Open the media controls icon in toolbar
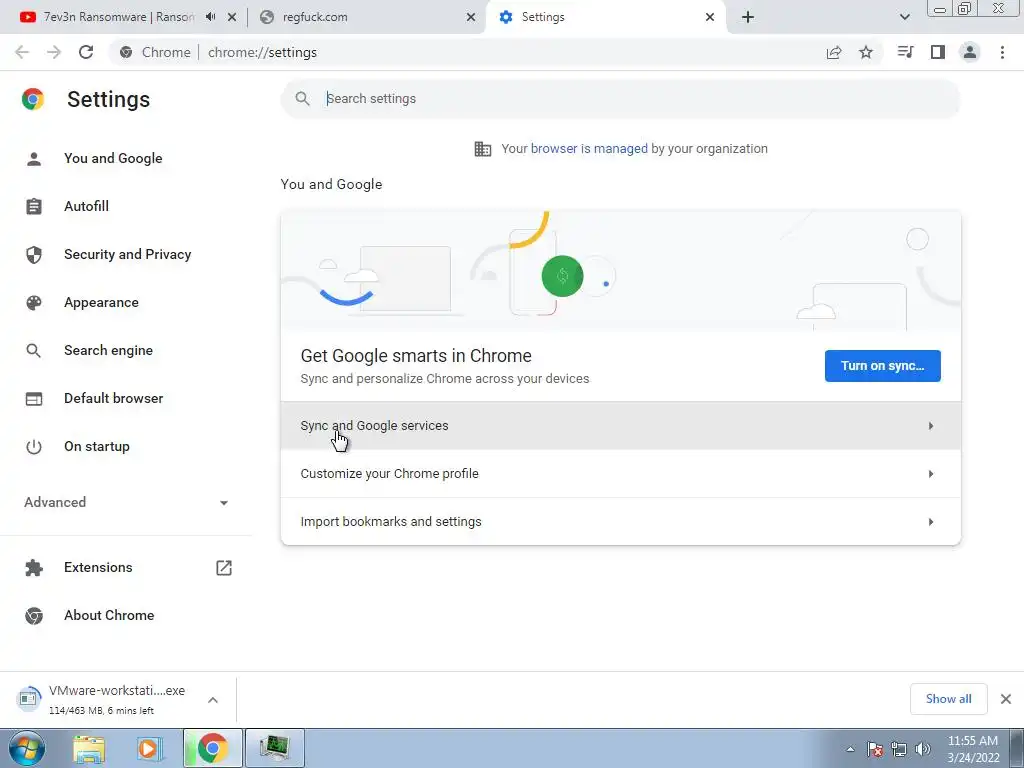 point(905,52)
